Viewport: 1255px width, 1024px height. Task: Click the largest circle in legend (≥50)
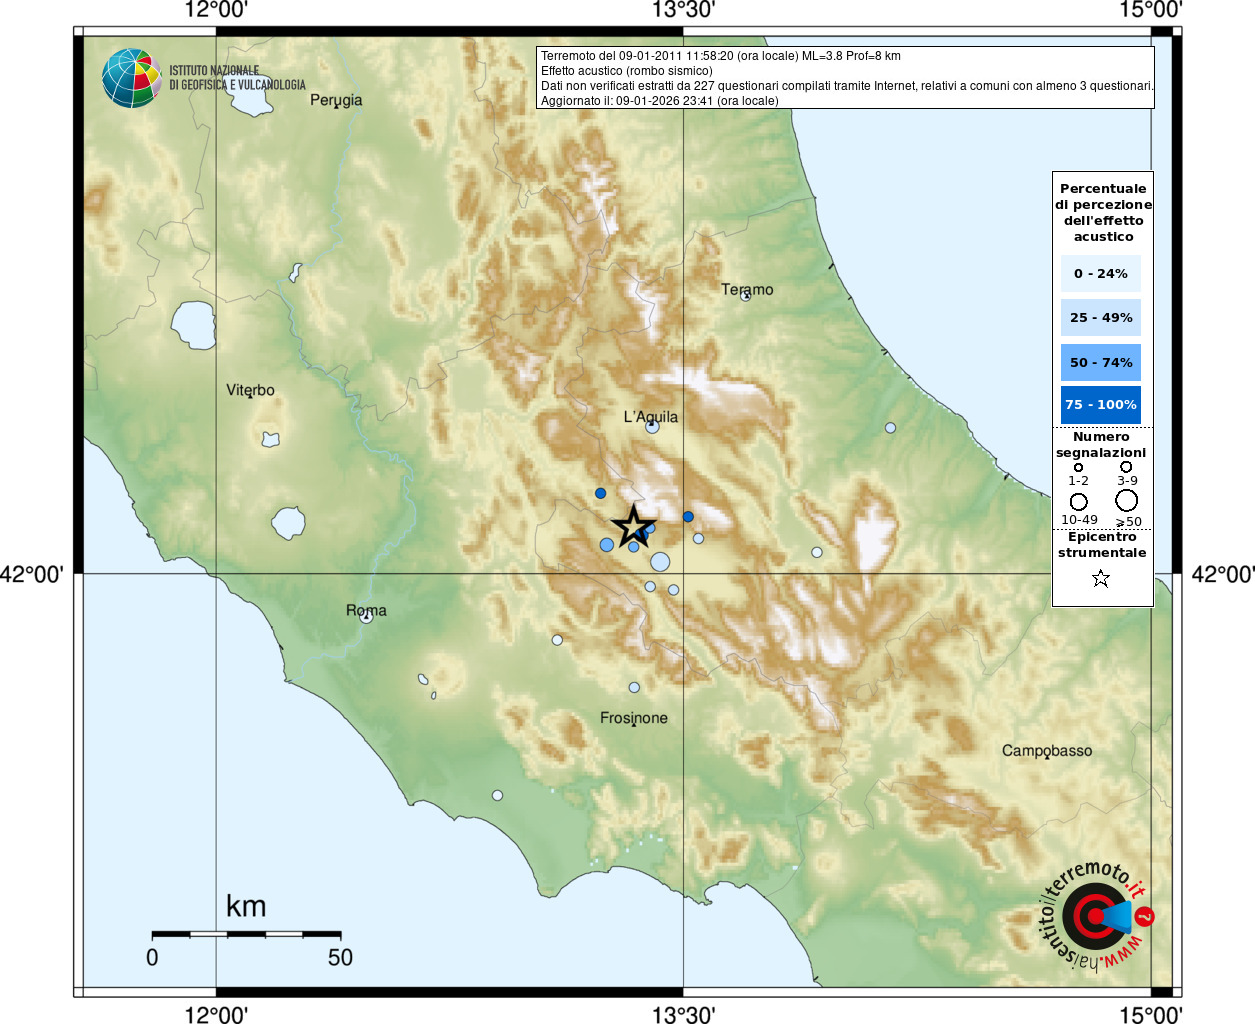point(1127,501)
